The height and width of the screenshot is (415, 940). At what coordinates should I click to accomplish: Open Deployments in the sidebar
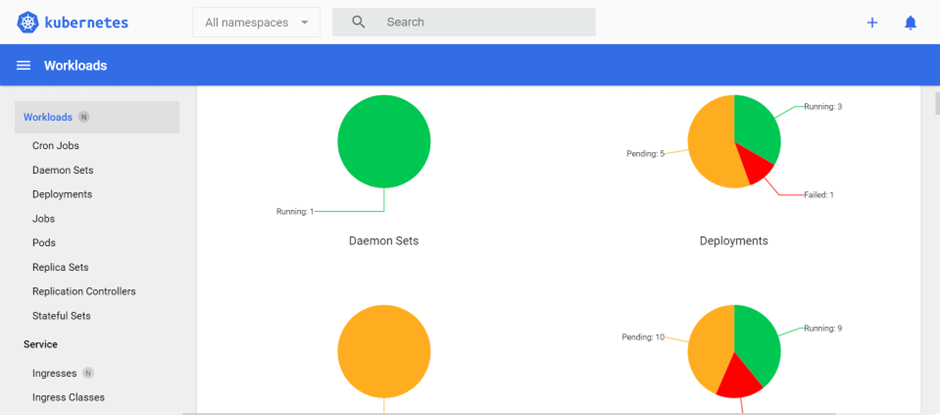[x=62, y=194]
